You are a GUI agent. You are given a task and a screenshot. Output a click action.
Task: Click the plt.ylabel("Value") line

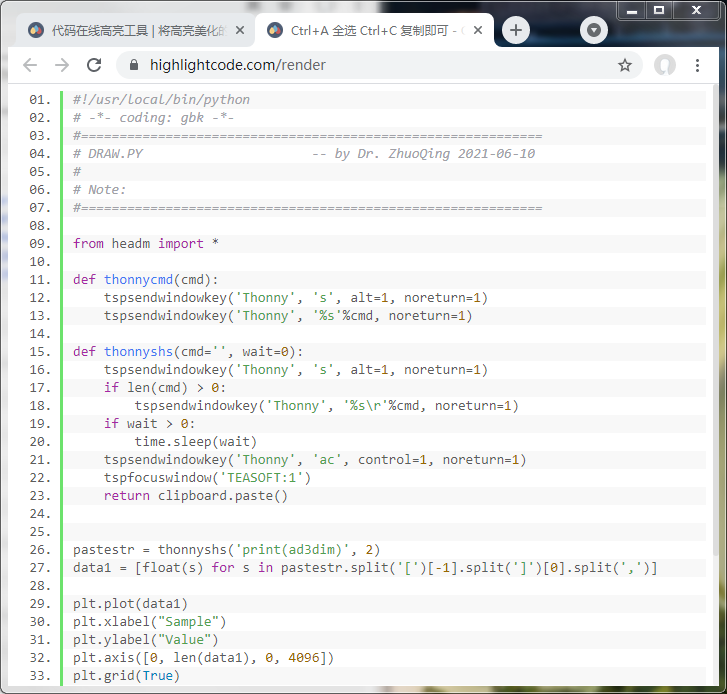click(146, 640)
